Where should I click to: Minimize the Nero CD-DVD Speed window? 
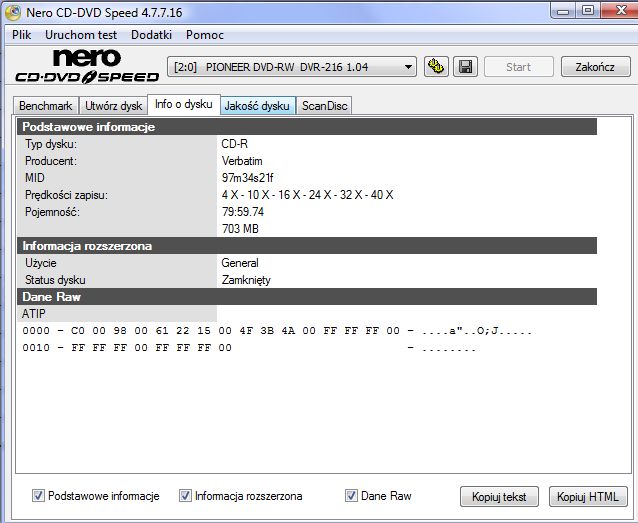[x=563, y=11]
